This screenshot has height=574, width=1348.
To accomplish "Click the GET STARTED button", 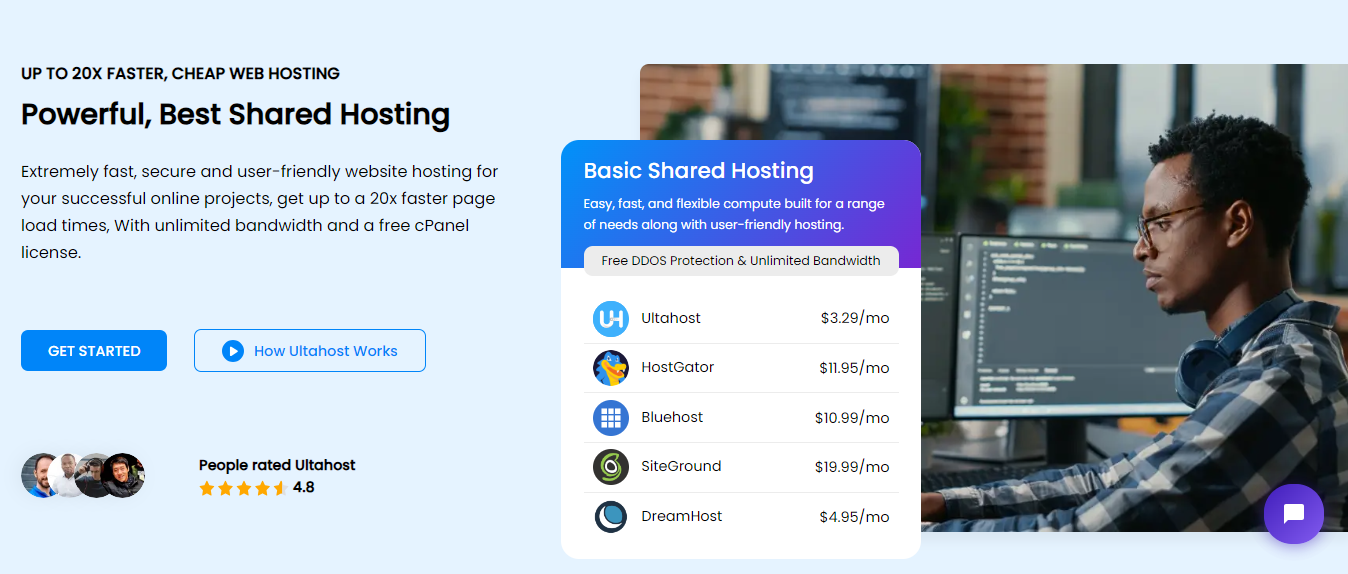I will (94, 351).
